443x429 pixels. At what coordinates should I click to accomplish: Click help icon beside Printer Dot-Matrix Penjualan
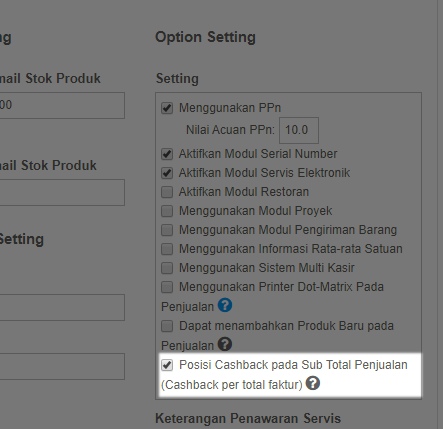coord(225,305)
